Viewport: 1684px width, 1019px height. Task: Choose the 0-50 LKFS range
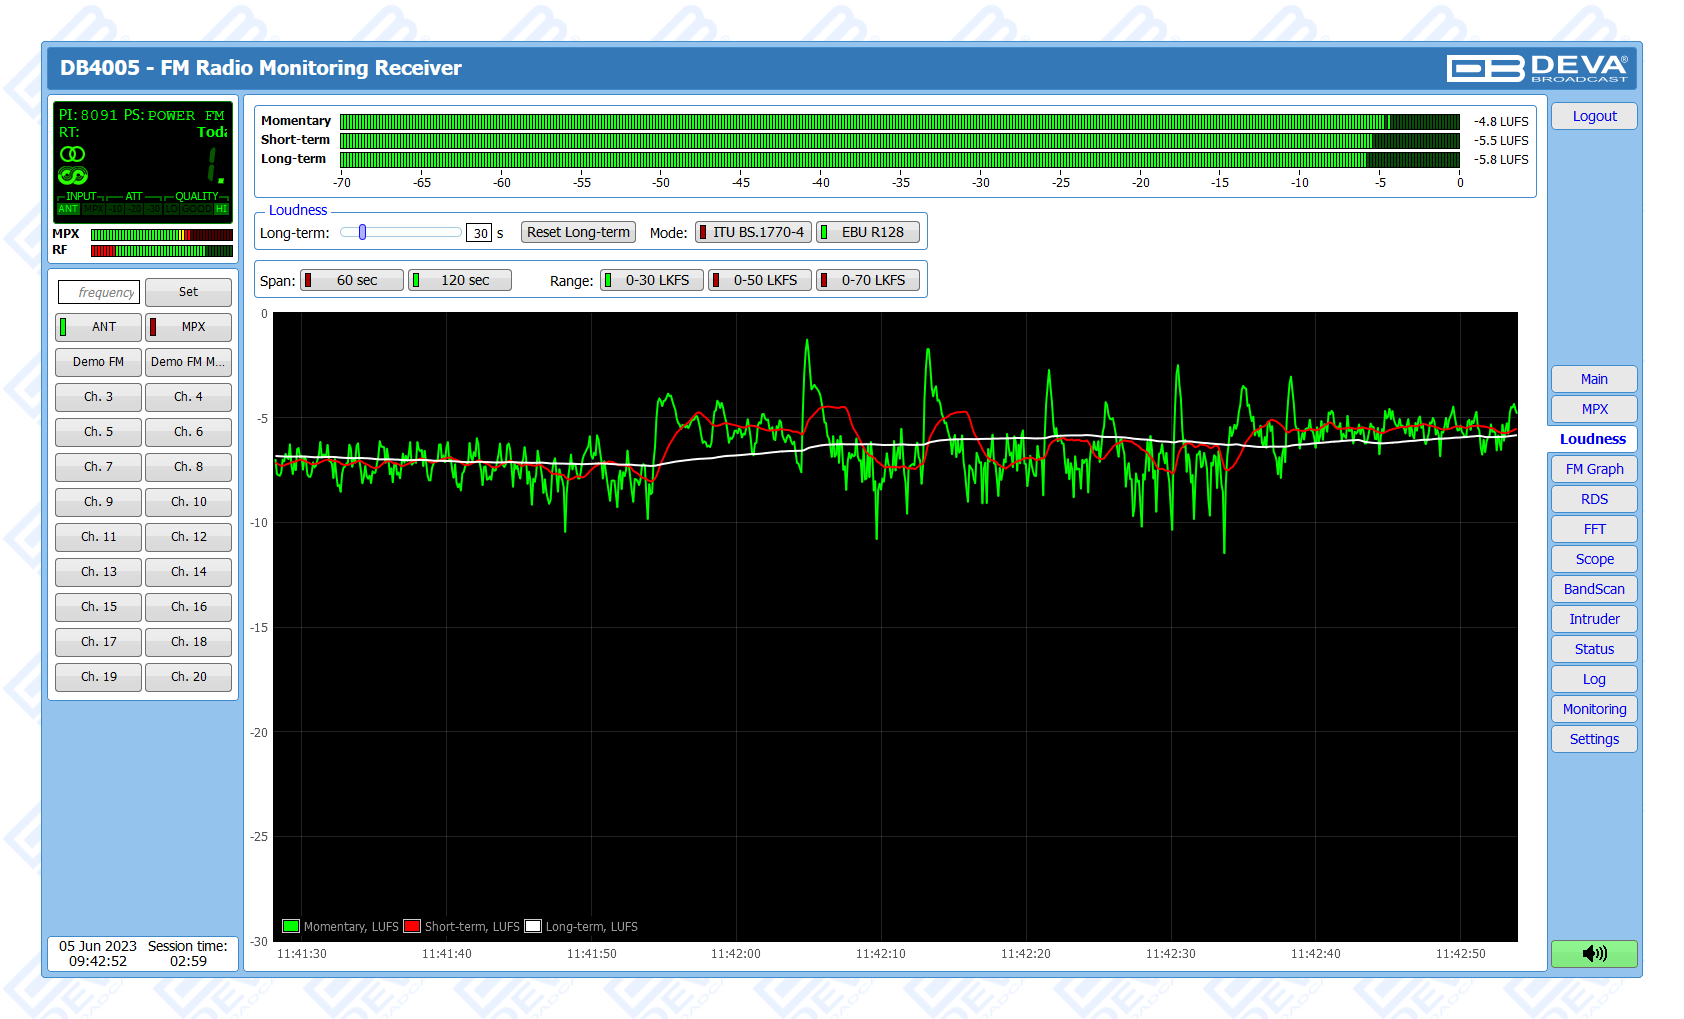[759, 280]
